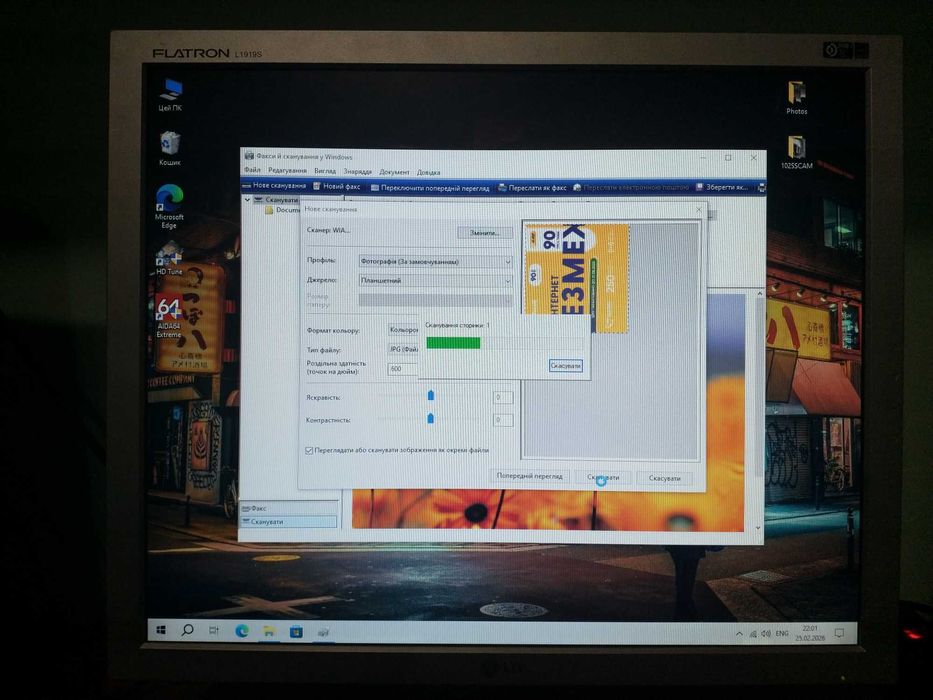Screen dimensions: 933x700
Task: Click Зберегти як toolbar button
Action: 721,188
